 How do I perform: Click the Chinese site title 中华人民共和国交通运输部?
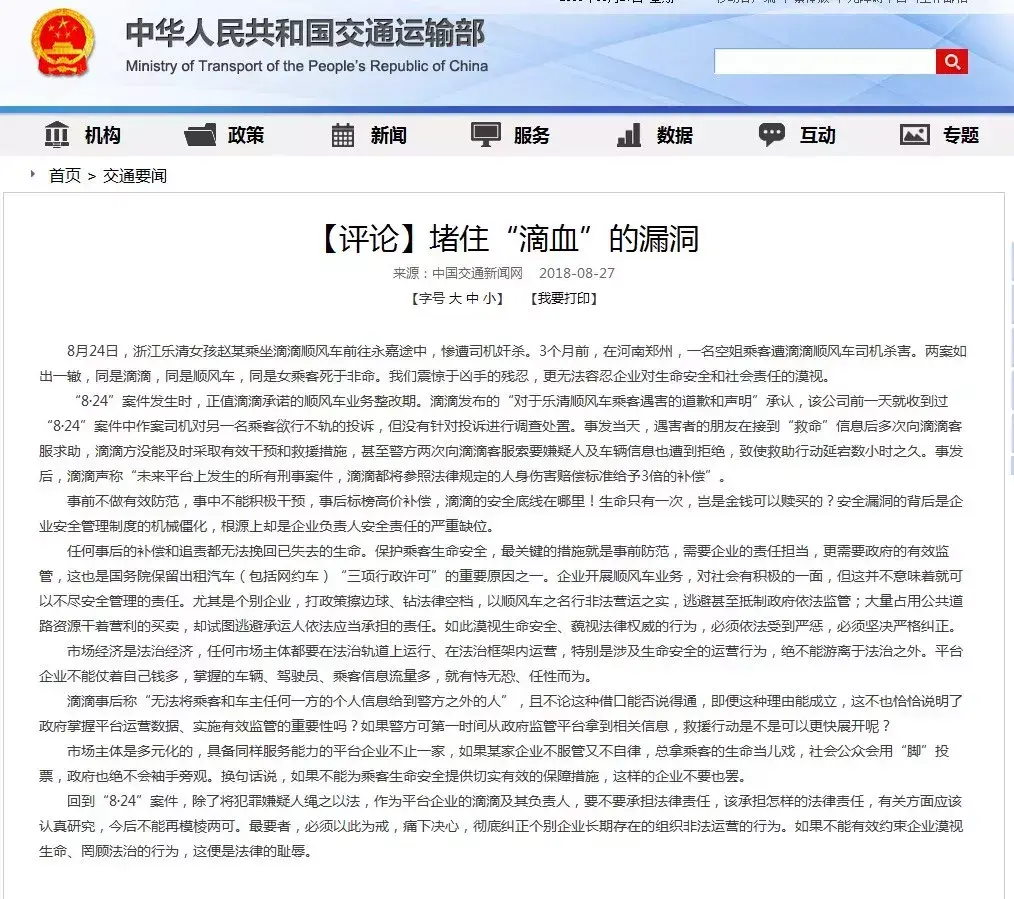tap(305, 32)
